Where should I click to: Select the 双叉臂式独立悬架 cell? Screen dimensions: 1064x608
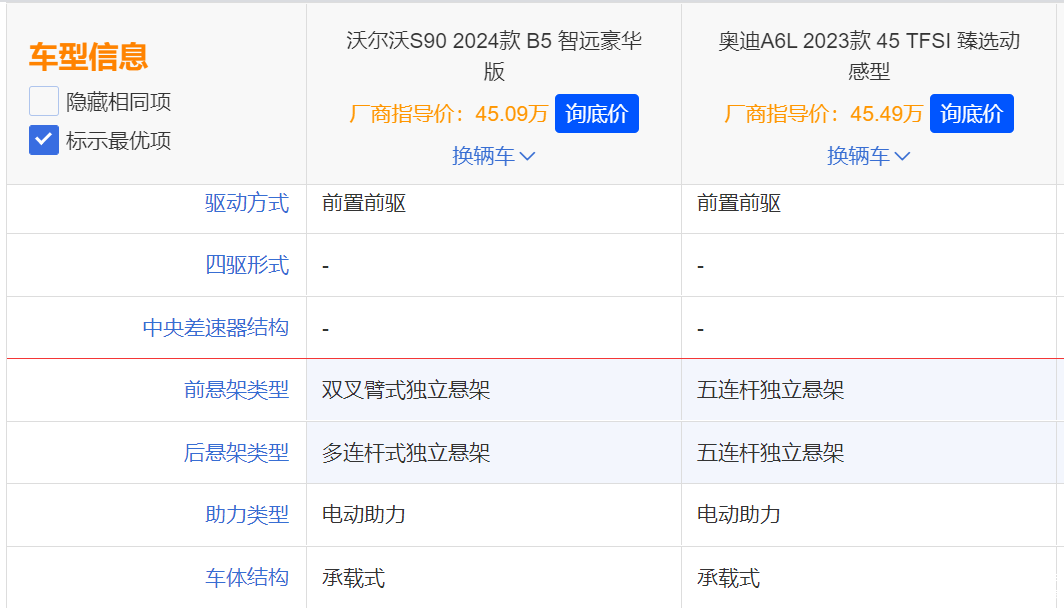[x=406, y=390]
